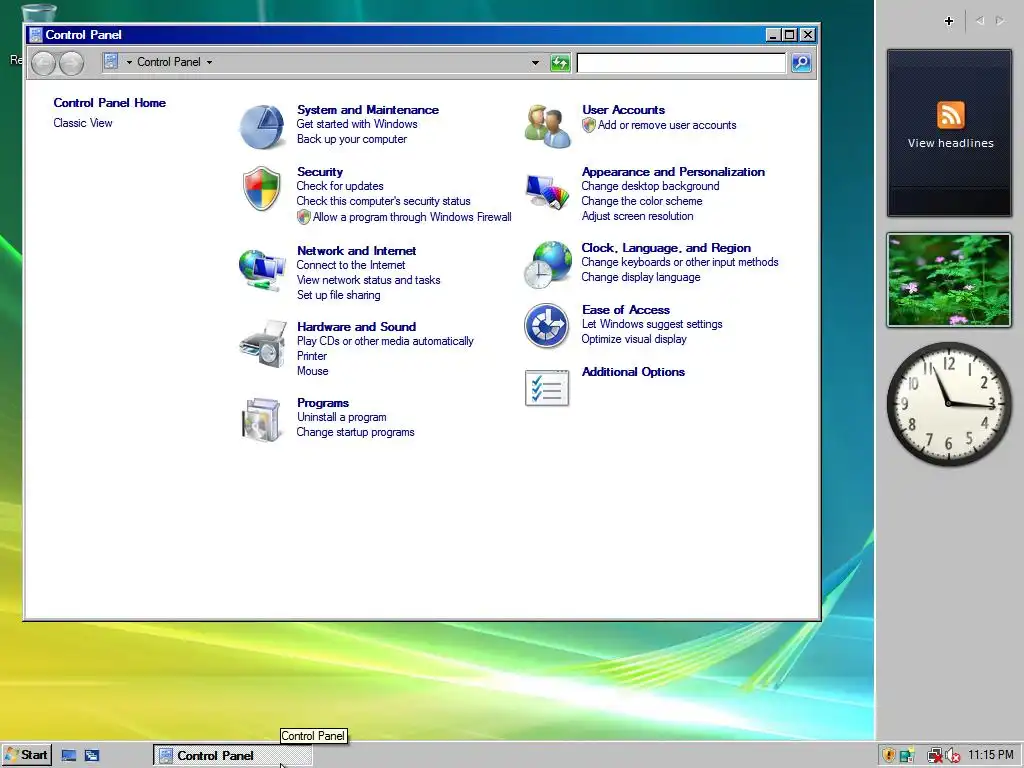Click Get started with Windows
The width and height of the screenshot is (1024, 768).
357,124
